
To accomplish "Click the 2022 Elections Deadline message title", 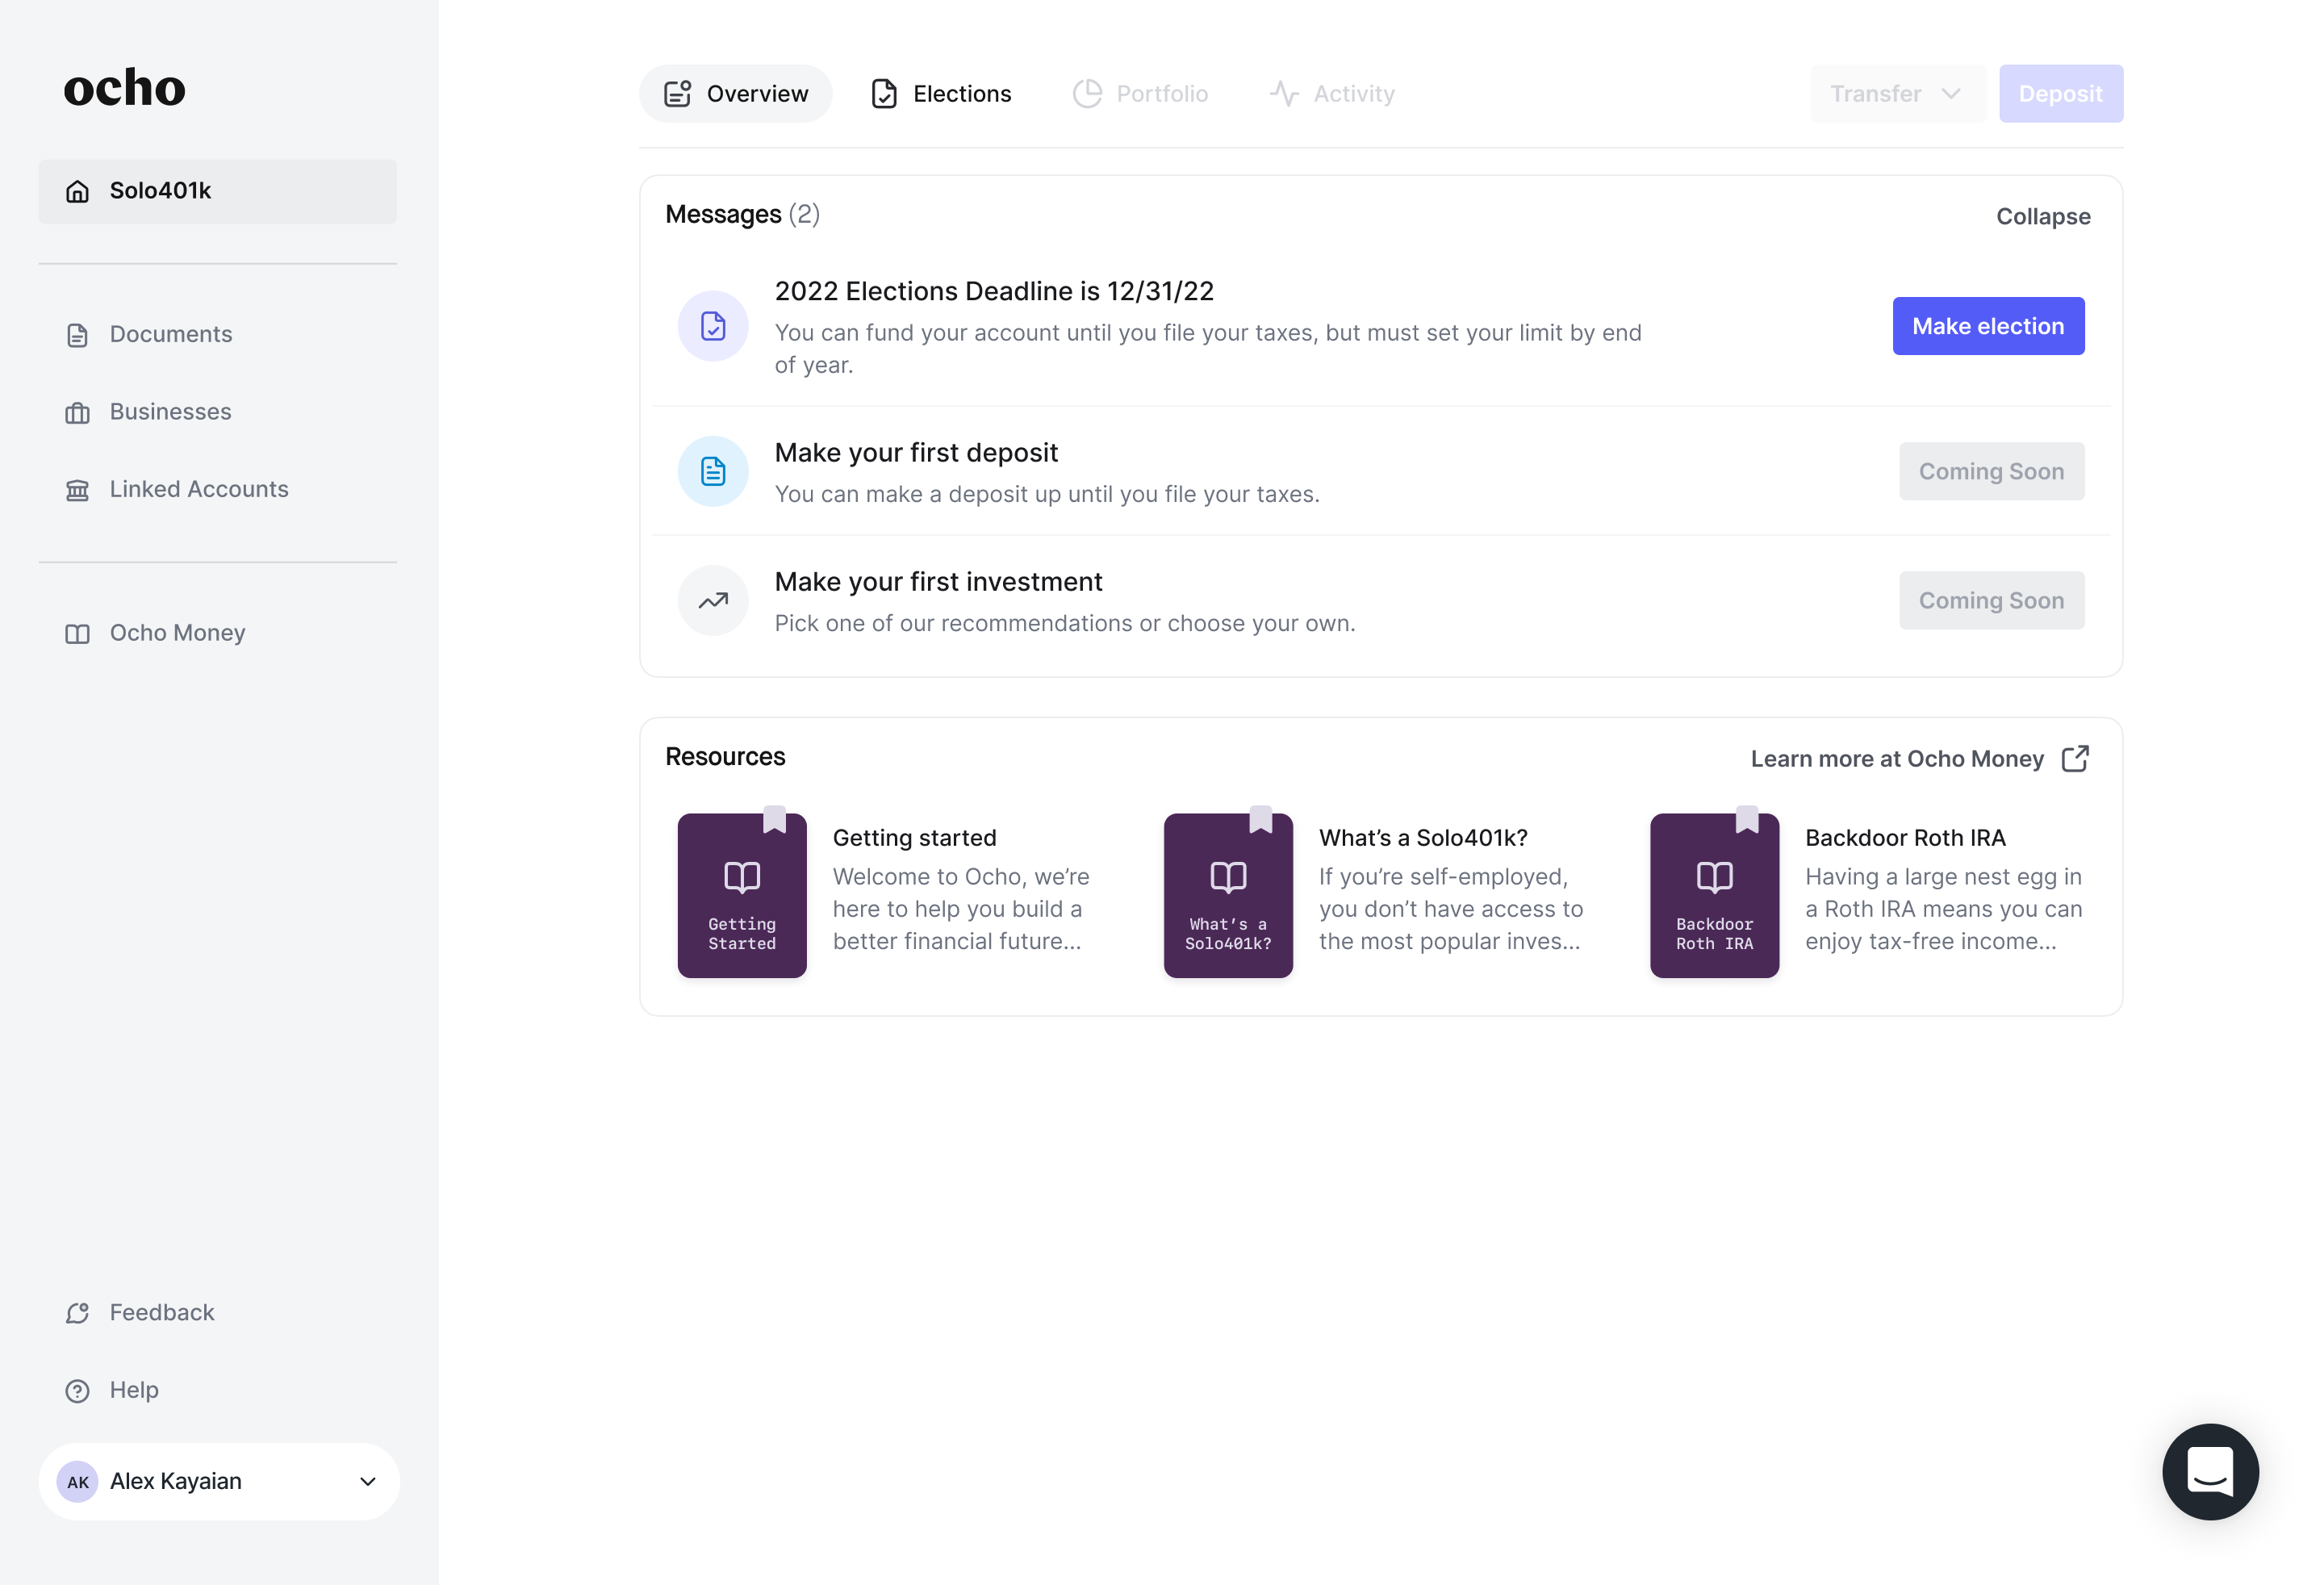I will (x=994, y=291).
